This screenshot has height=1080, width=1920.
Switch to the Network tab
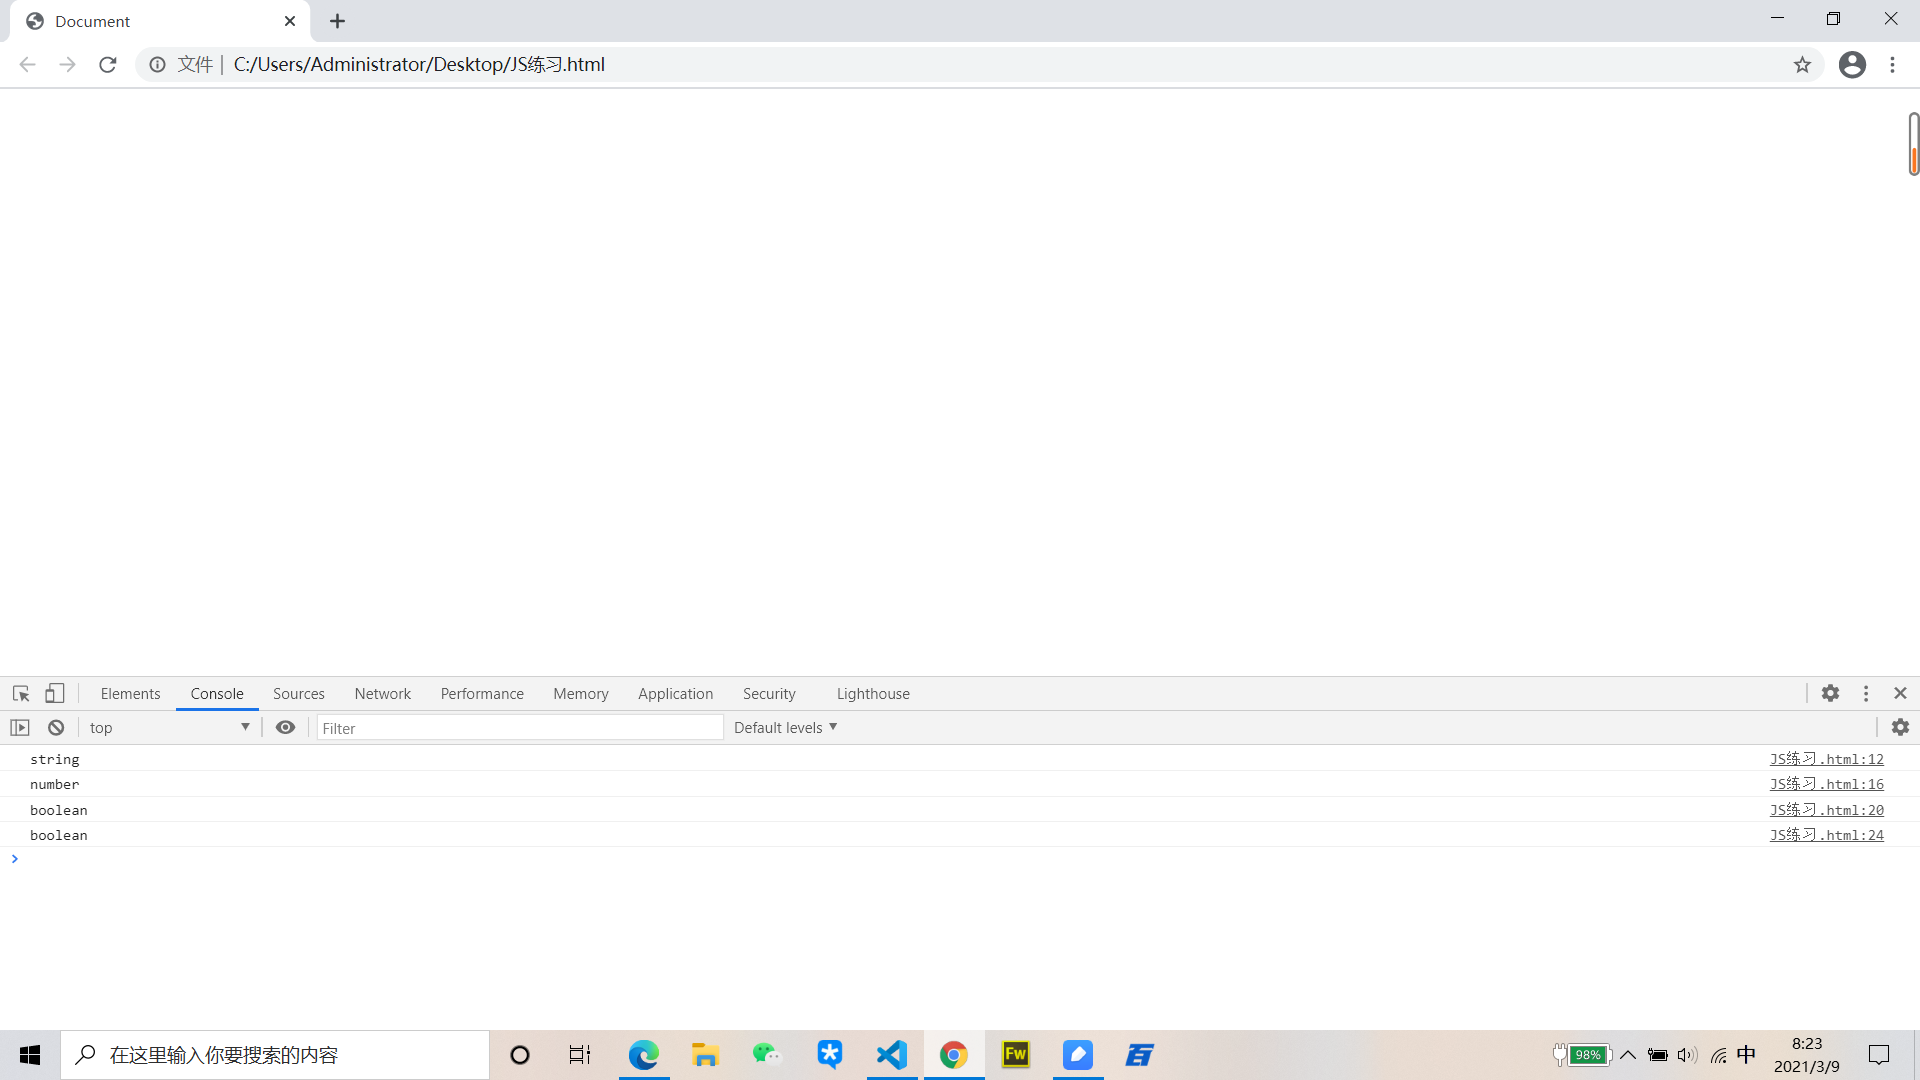pos(383,694)
